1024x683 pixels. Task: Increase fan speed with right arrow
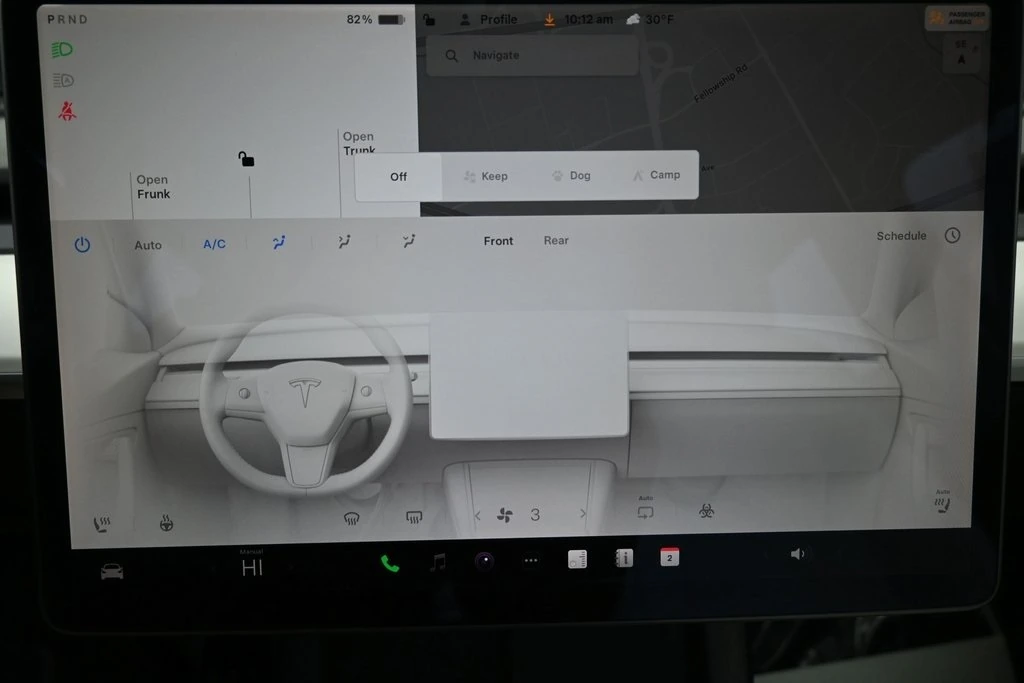pos(583,514)
